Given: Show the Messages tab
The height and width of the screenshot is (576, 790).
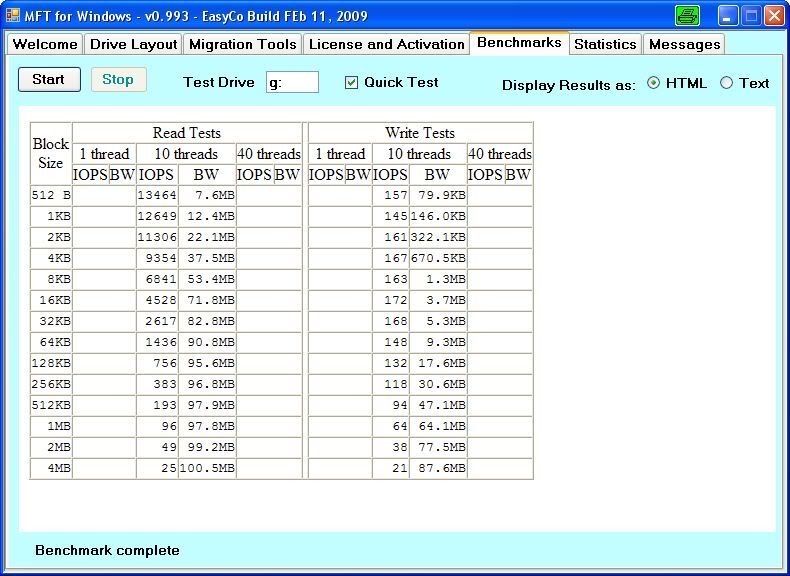Looking at the screenshot, I should pyautogui.click(x=684, y=44).
